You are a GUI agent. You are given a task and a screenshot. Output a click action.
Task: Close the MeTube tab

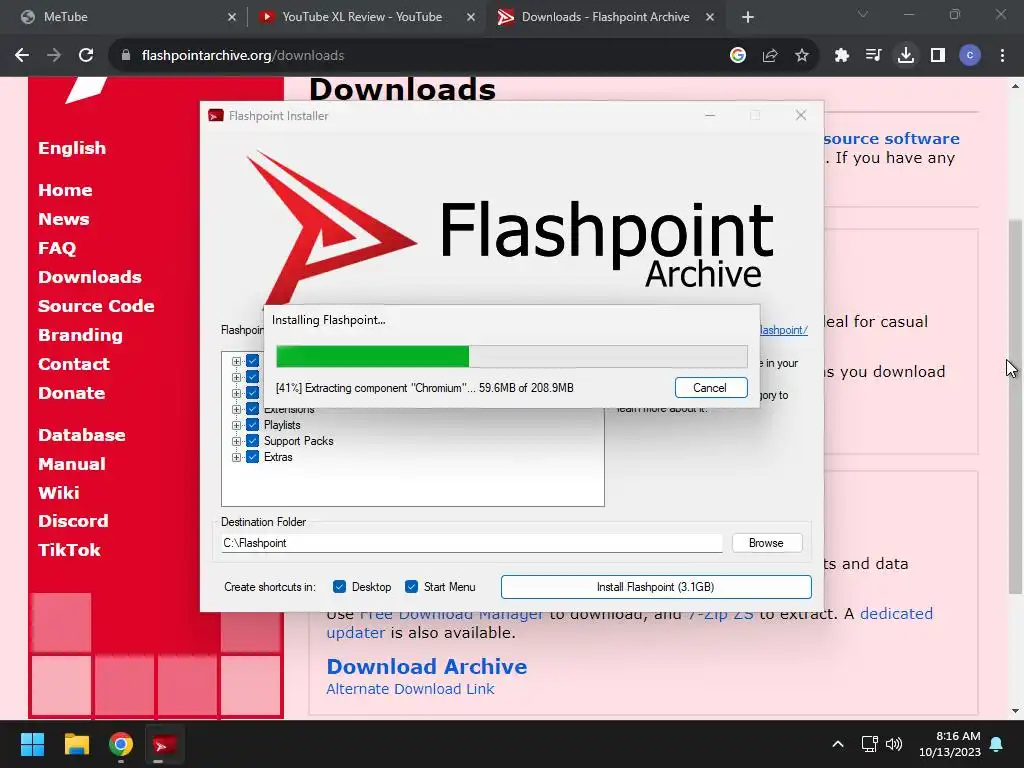click(x=232, y=17)
